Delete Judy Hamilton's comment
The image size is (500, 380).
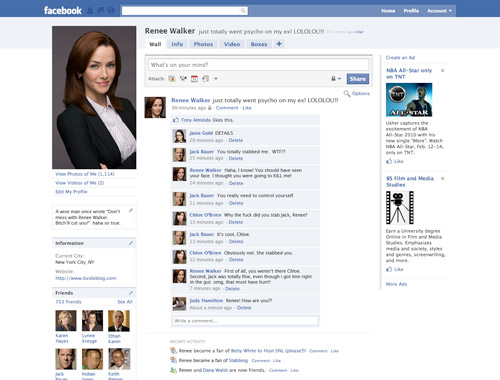(244, 308)
